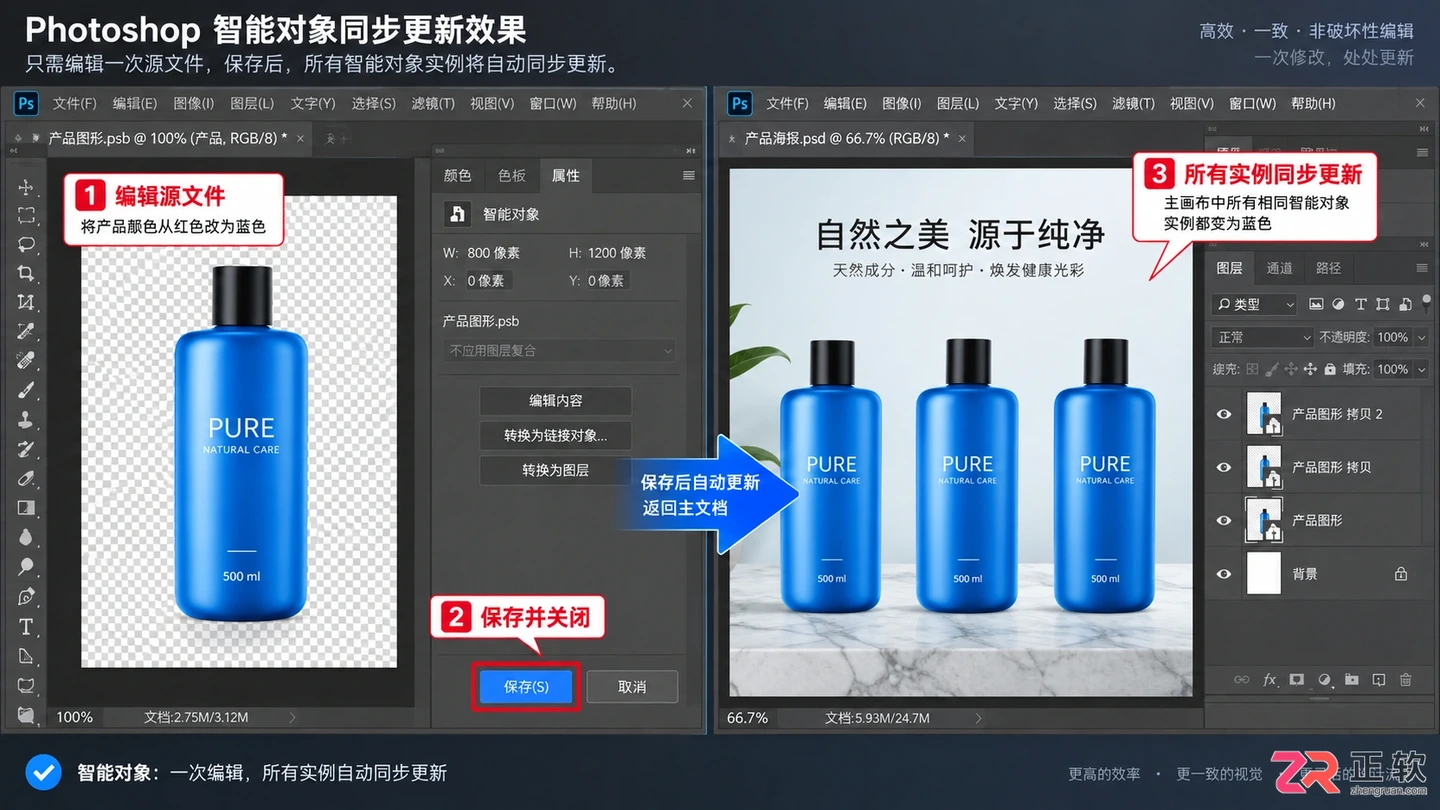1440x810 pixels.
Task: Switch to the 色板 tab
Action: [512, 175]
